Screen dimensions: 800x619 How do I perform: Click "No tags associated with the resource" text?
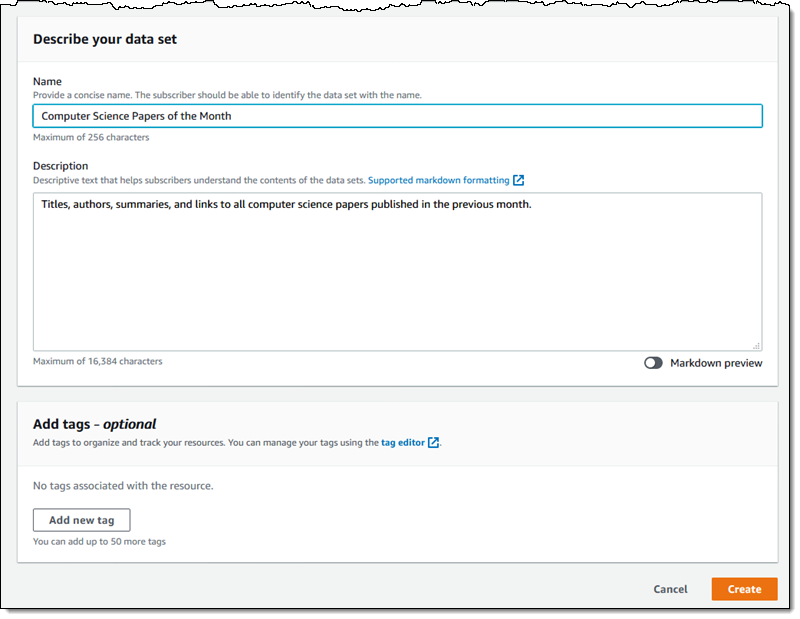(123, 487)
